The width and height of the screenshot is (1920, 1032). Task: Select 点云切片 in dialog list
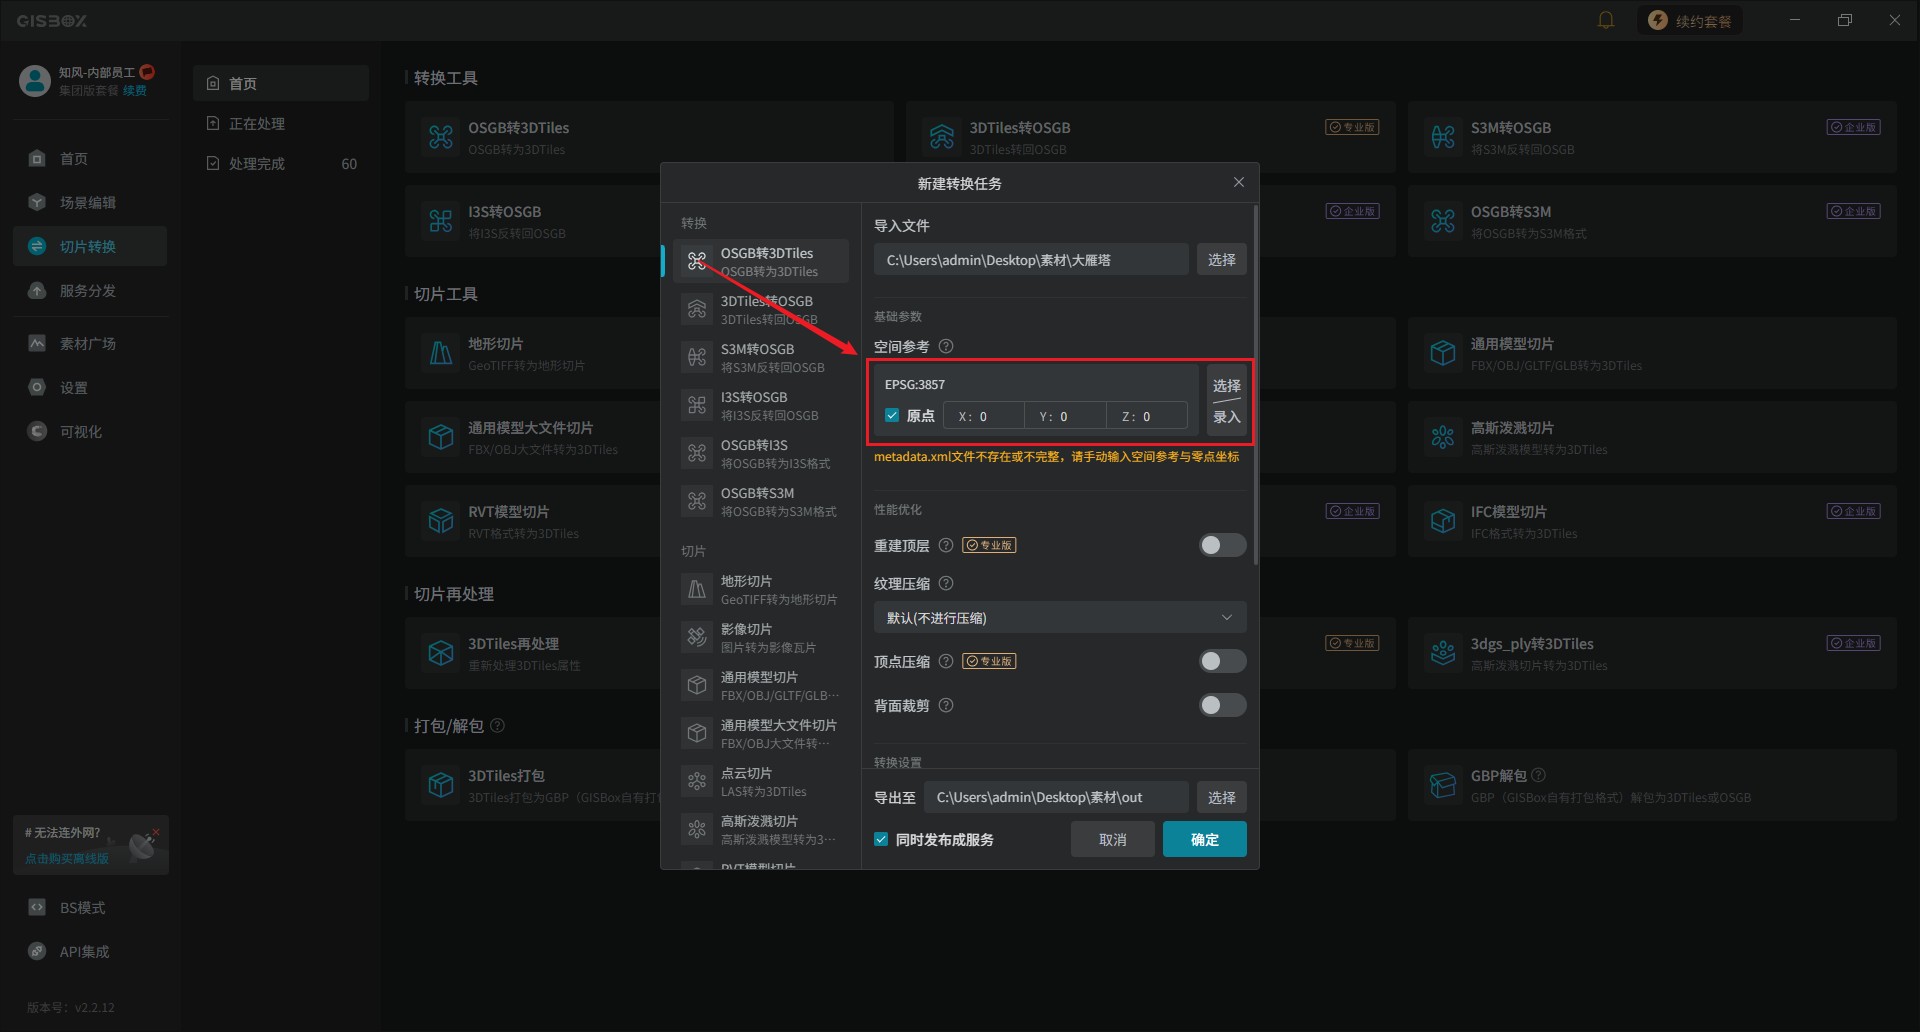pos(761,782)
